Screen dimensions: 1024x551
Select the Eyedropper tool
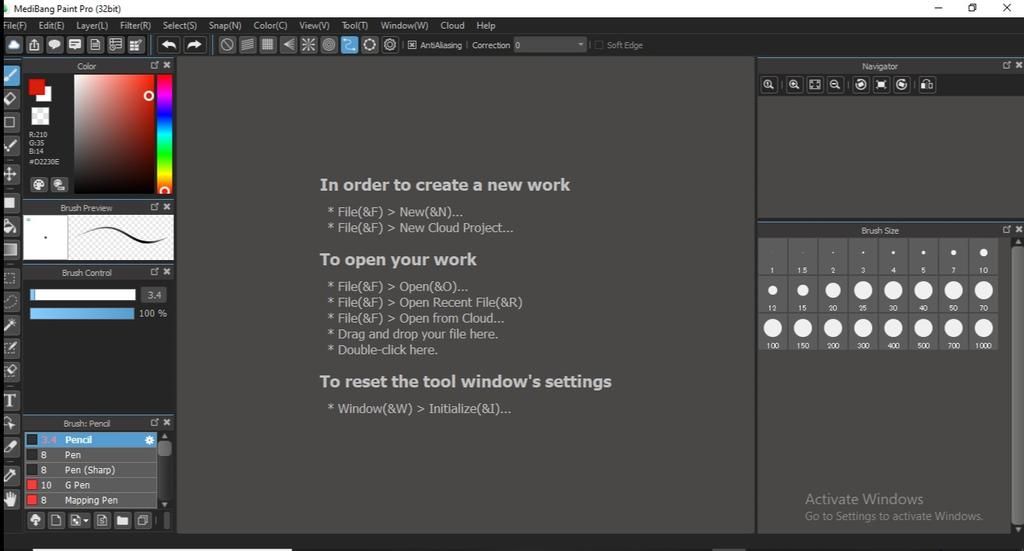10,475
